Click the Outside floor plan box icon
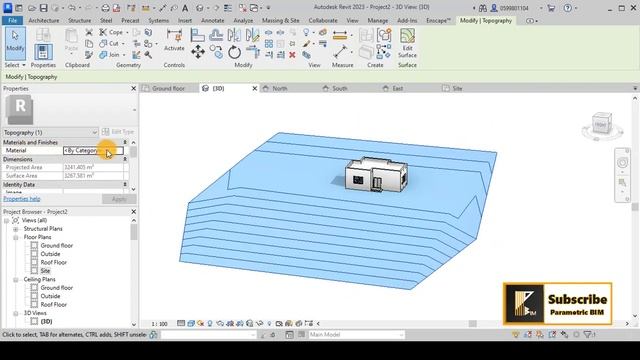This screenshot has height=360, width=640. coord(34,254)
